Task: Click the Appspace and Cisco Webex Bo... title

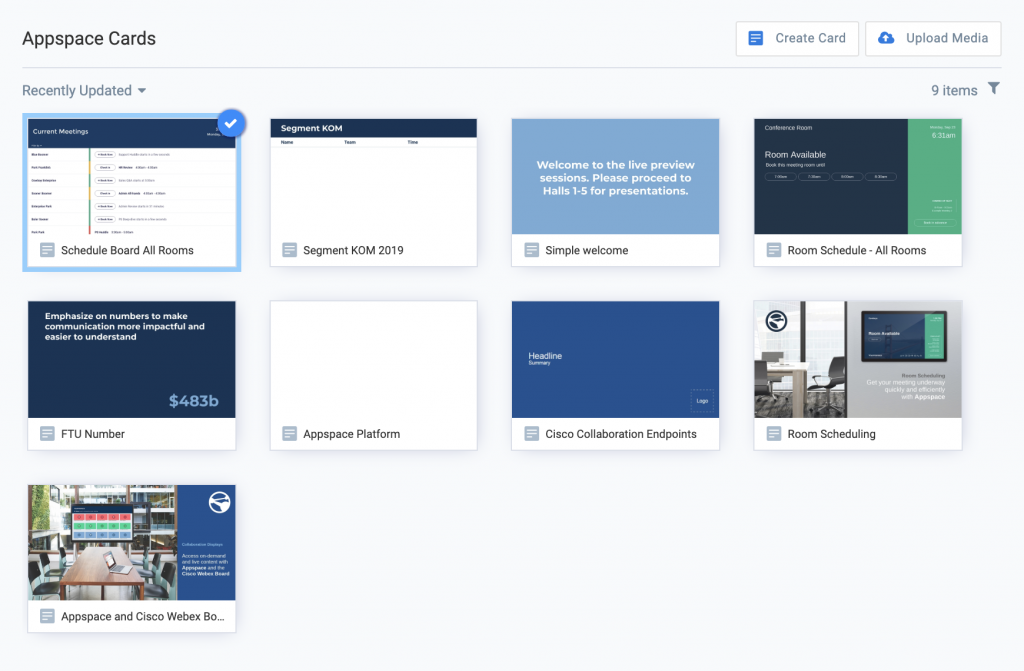Action: point(142,616)
